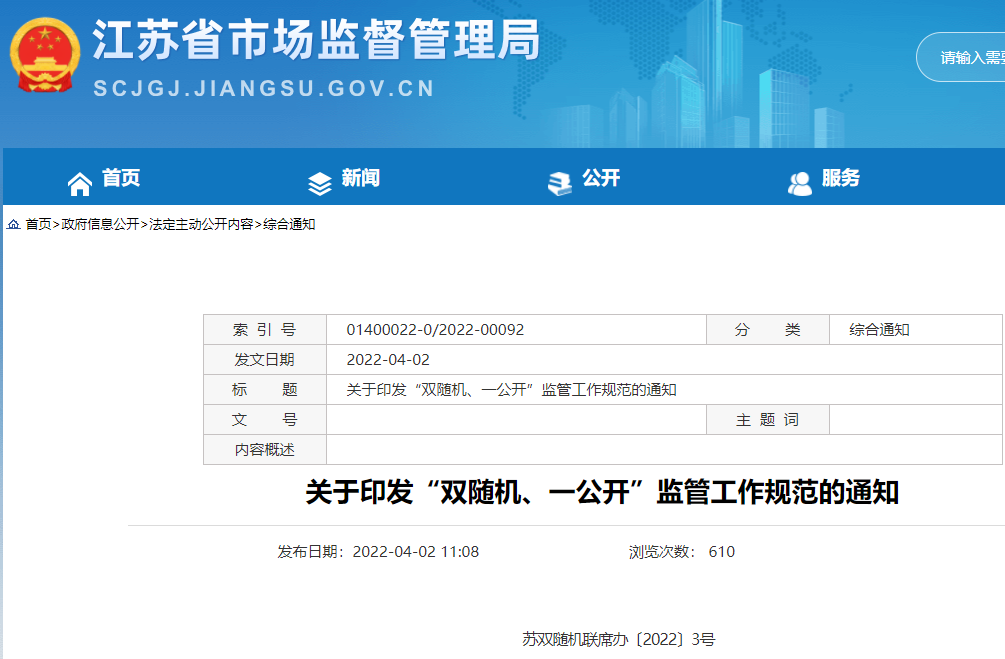Click the search input box in the header

coord(965,57)
